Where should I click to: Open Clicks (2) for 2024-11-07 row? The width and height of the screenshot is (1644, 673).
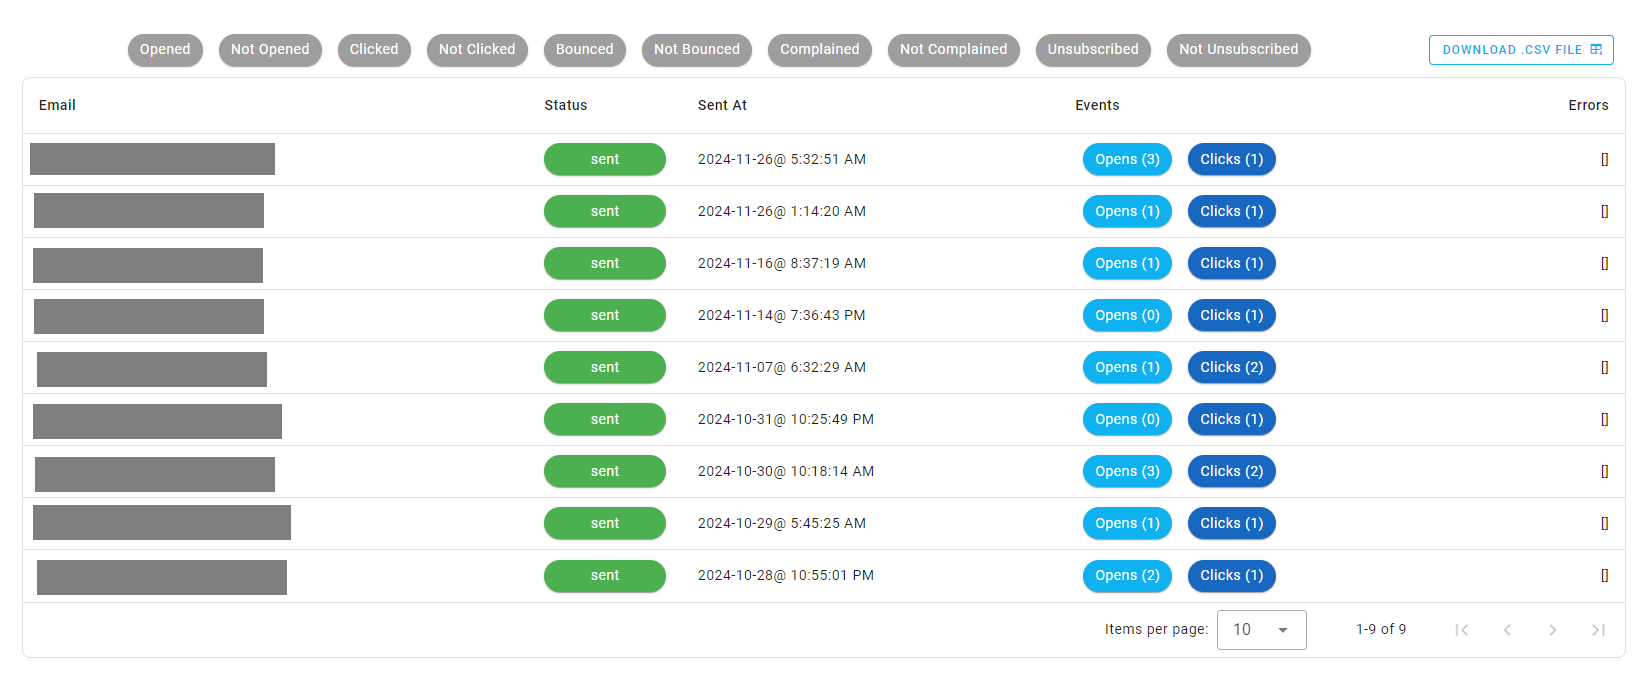[1232, 367]
